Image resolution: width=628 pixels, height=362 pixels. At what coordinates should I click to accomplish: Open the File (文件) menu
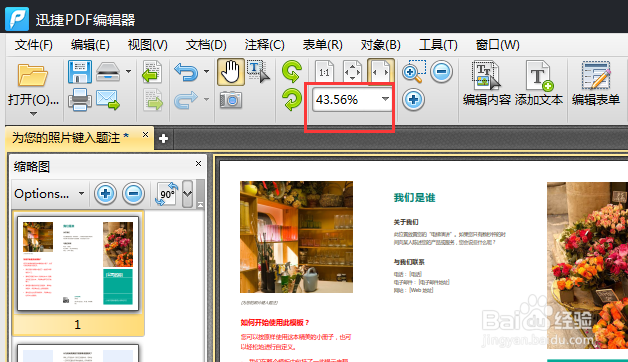[34, 45]
